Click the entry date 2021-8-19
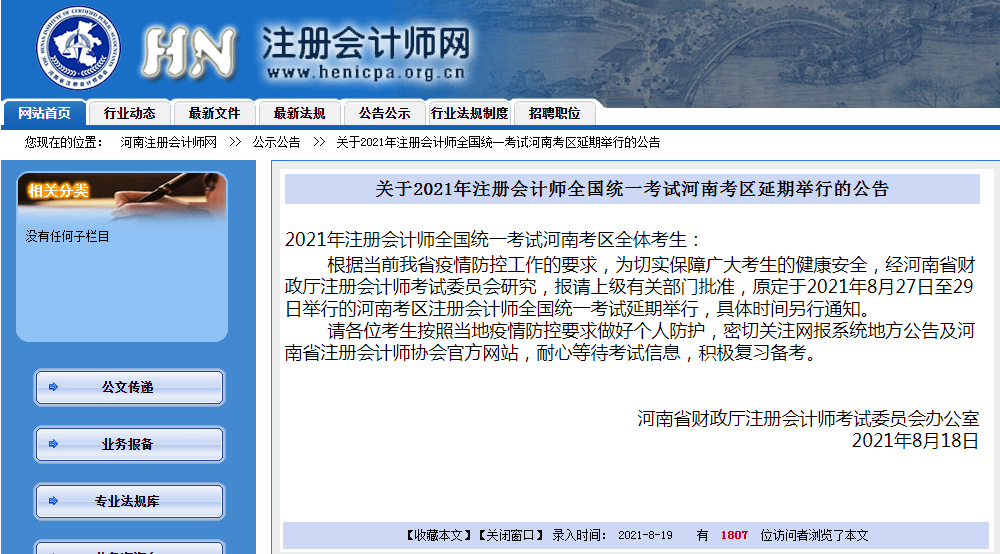The width and height of the screenshot is (1000, 554). (645, 536)
